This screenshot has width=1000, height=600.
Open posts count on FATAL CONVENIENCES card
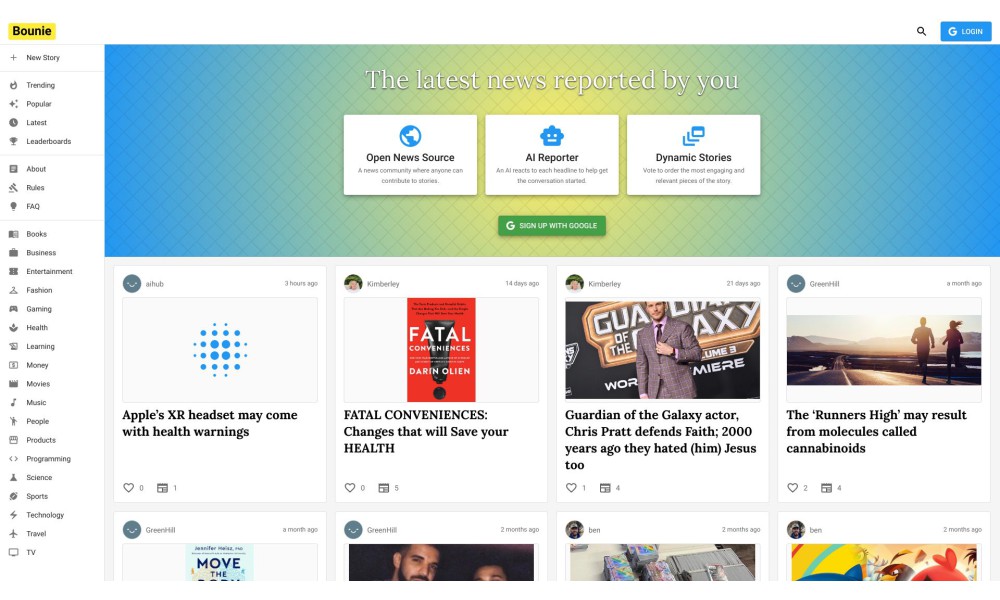click(x=388, y=488)
